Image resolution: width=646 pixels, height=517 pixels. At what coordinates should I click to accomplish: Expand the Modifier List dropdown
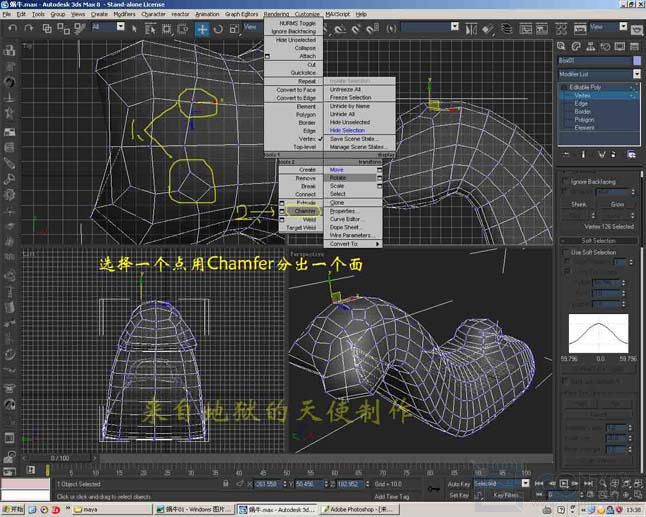tap(637, 74)
